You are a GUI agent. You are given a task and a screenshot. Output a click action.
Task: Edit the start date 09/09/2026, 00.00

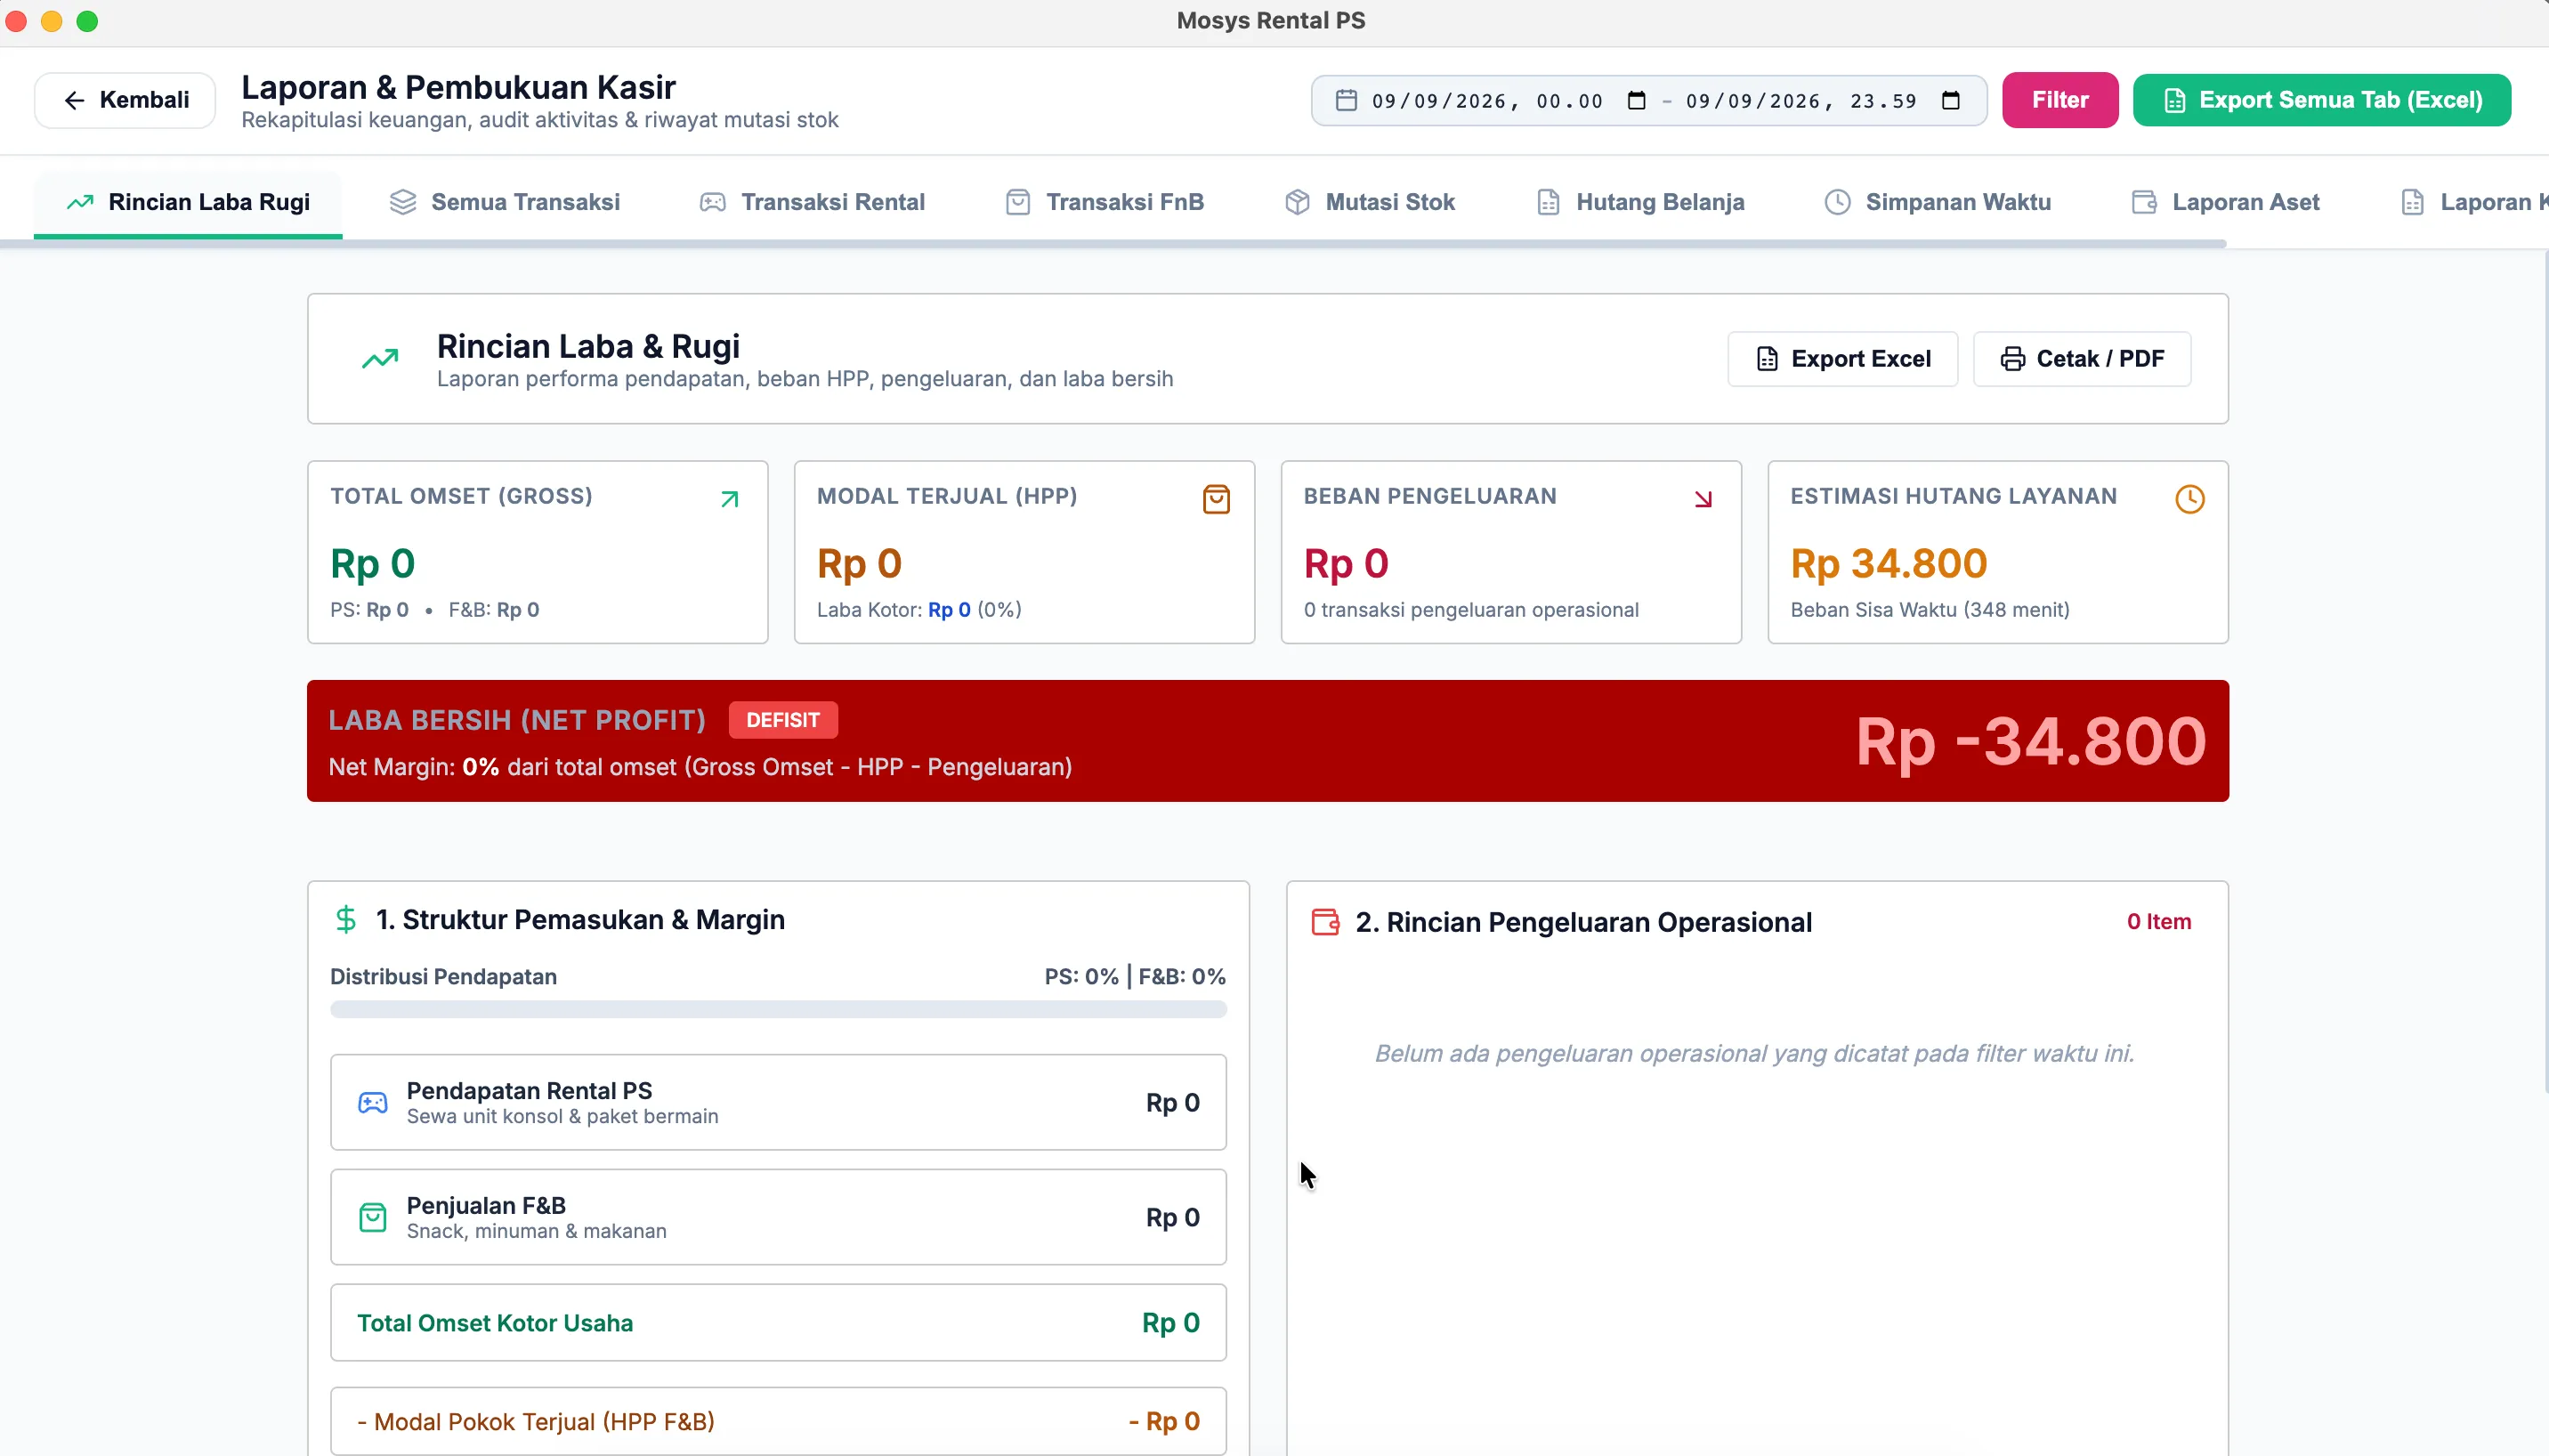pyautogui.click(x=1487, y=101)
